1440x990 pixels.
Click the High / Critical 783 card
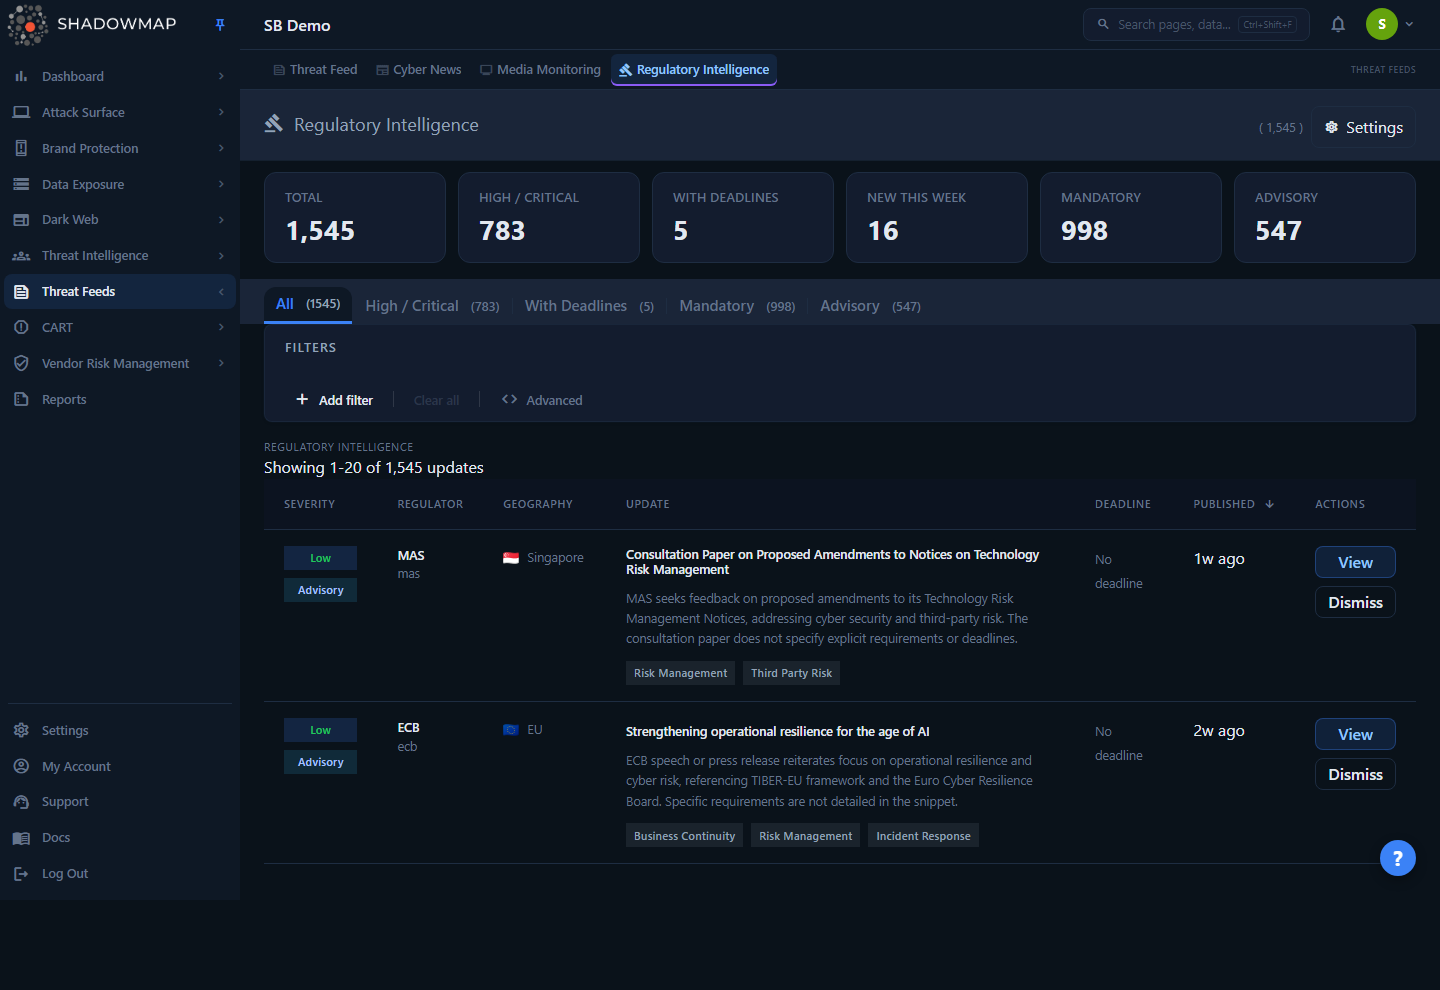click(549, 218)
